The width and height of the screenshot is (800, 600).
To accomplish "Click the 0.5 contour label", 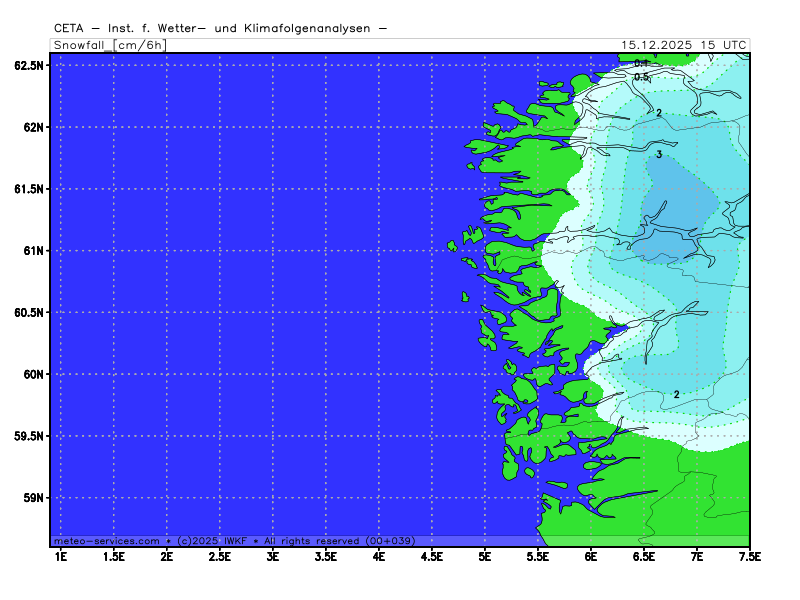I will click(641, 77).
